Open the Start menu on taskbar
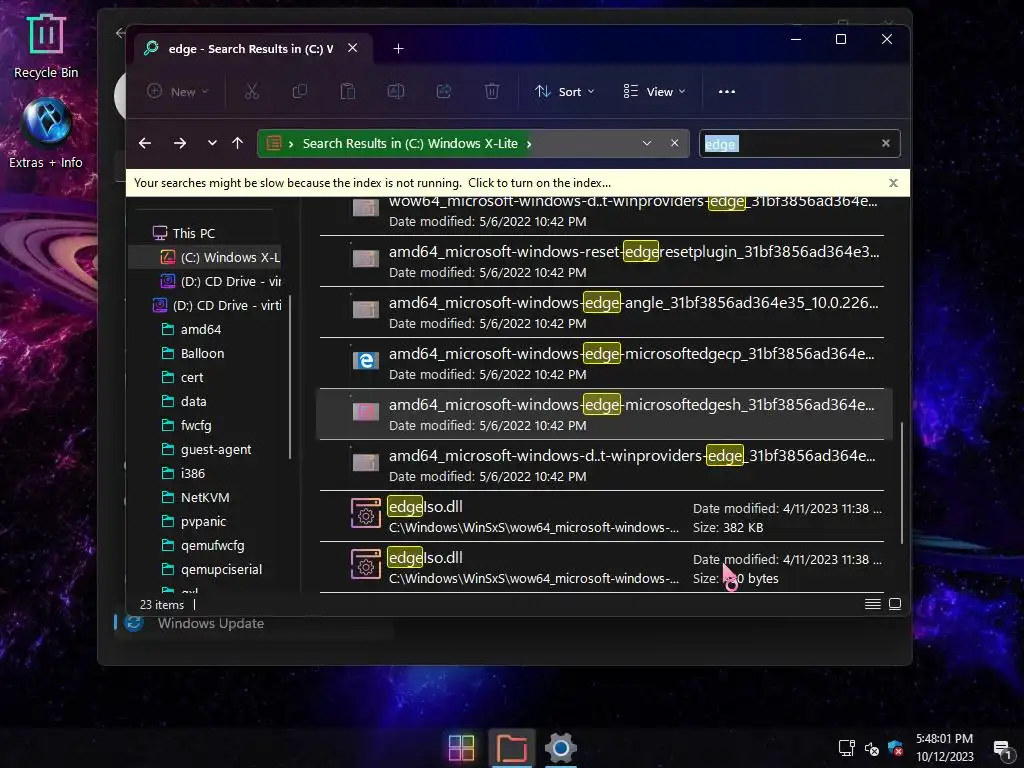The width and height of the screenshot is (1024, 768). pyautogui.click(x=461, y=748)
